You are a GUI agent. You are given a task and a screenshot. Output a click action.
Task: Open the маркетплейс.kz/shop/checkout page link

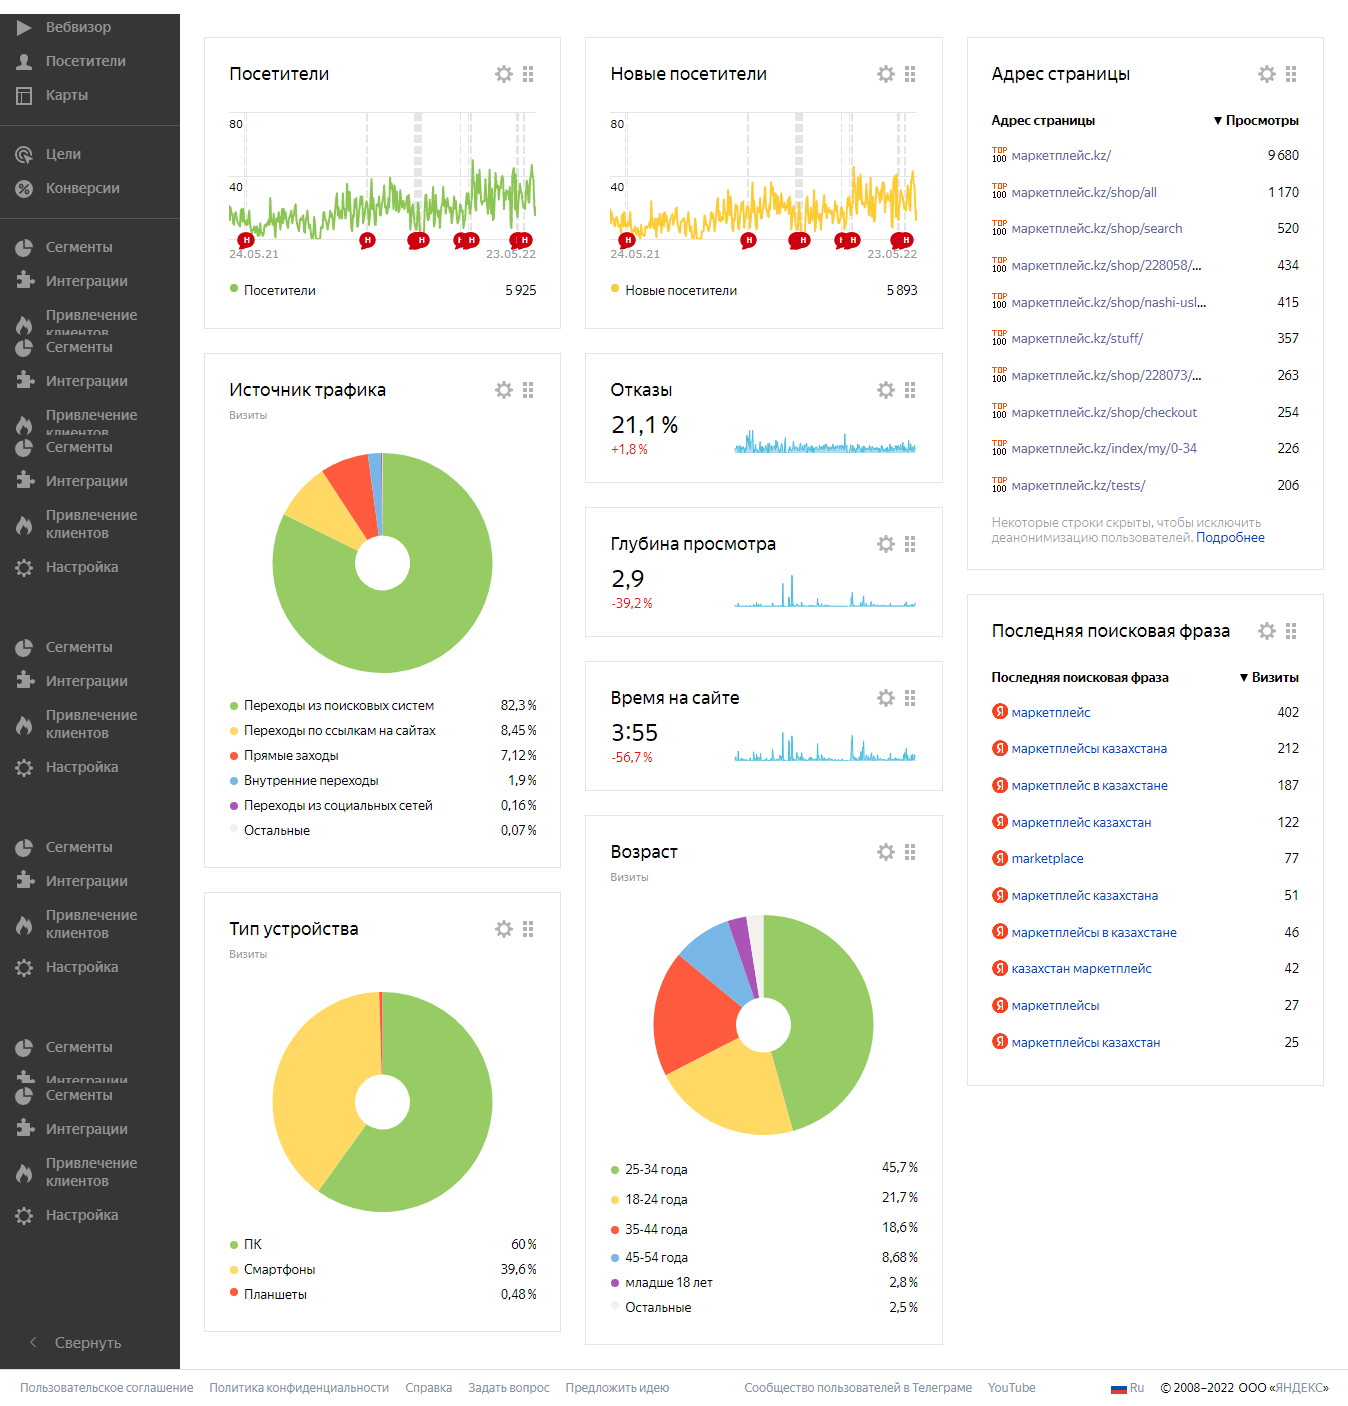[1104, 412]
